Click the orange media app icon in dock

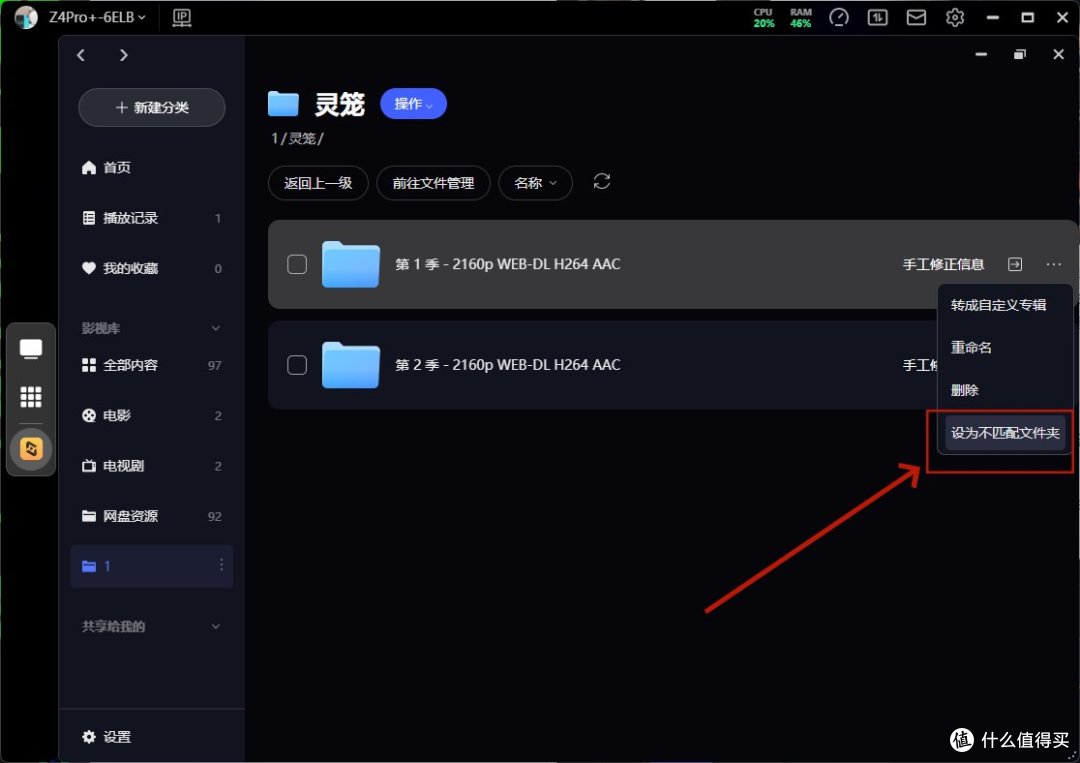tap(31, 449)
